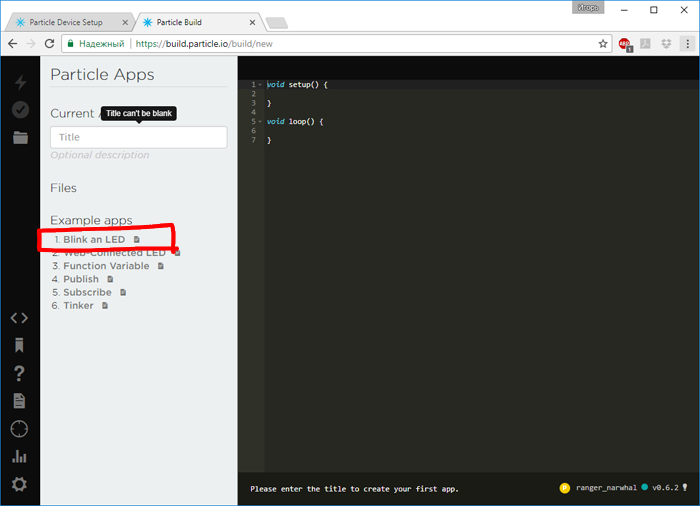Click the Save folder icon
700x506 pixels.
point(20,138)
